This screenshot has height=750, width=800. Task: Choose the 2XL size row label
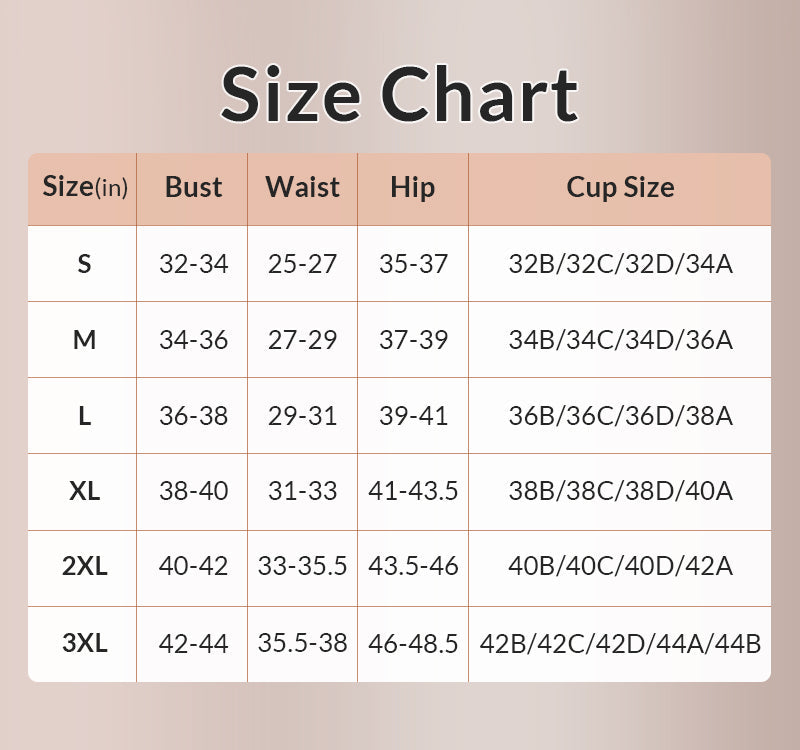84,567
